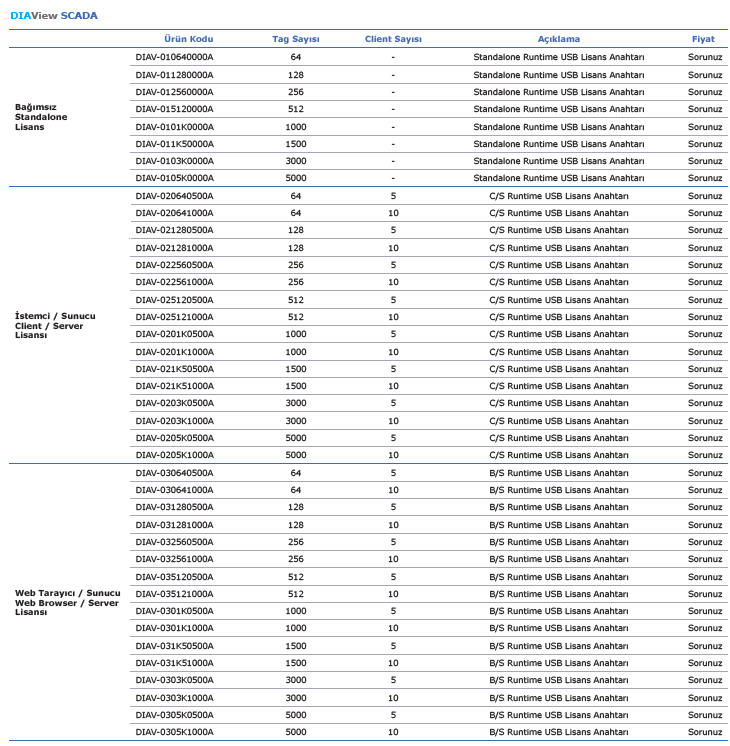
Task: Click tag count 1500 for DIAV-031K50500A
Action: [296, 646]
